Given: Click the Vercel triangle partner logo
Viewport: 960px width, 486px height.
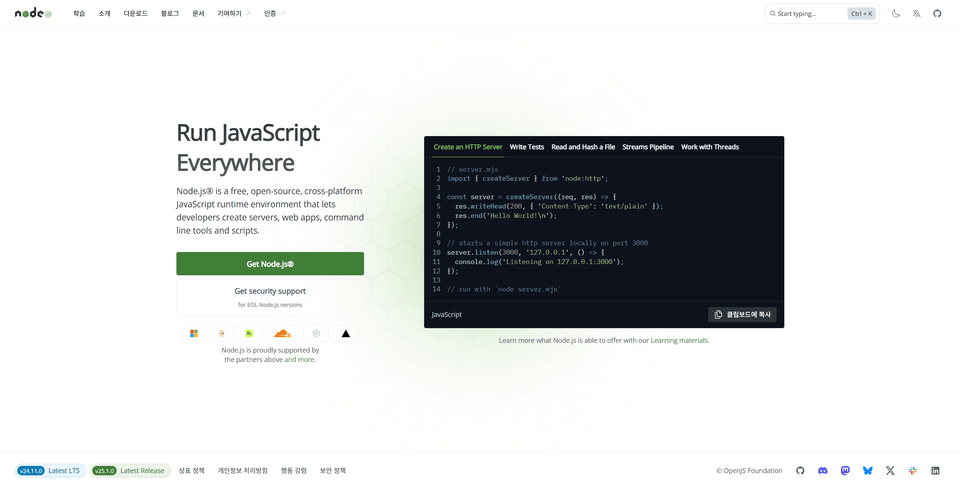Looking at the screenshot, I should coord(345,333).
